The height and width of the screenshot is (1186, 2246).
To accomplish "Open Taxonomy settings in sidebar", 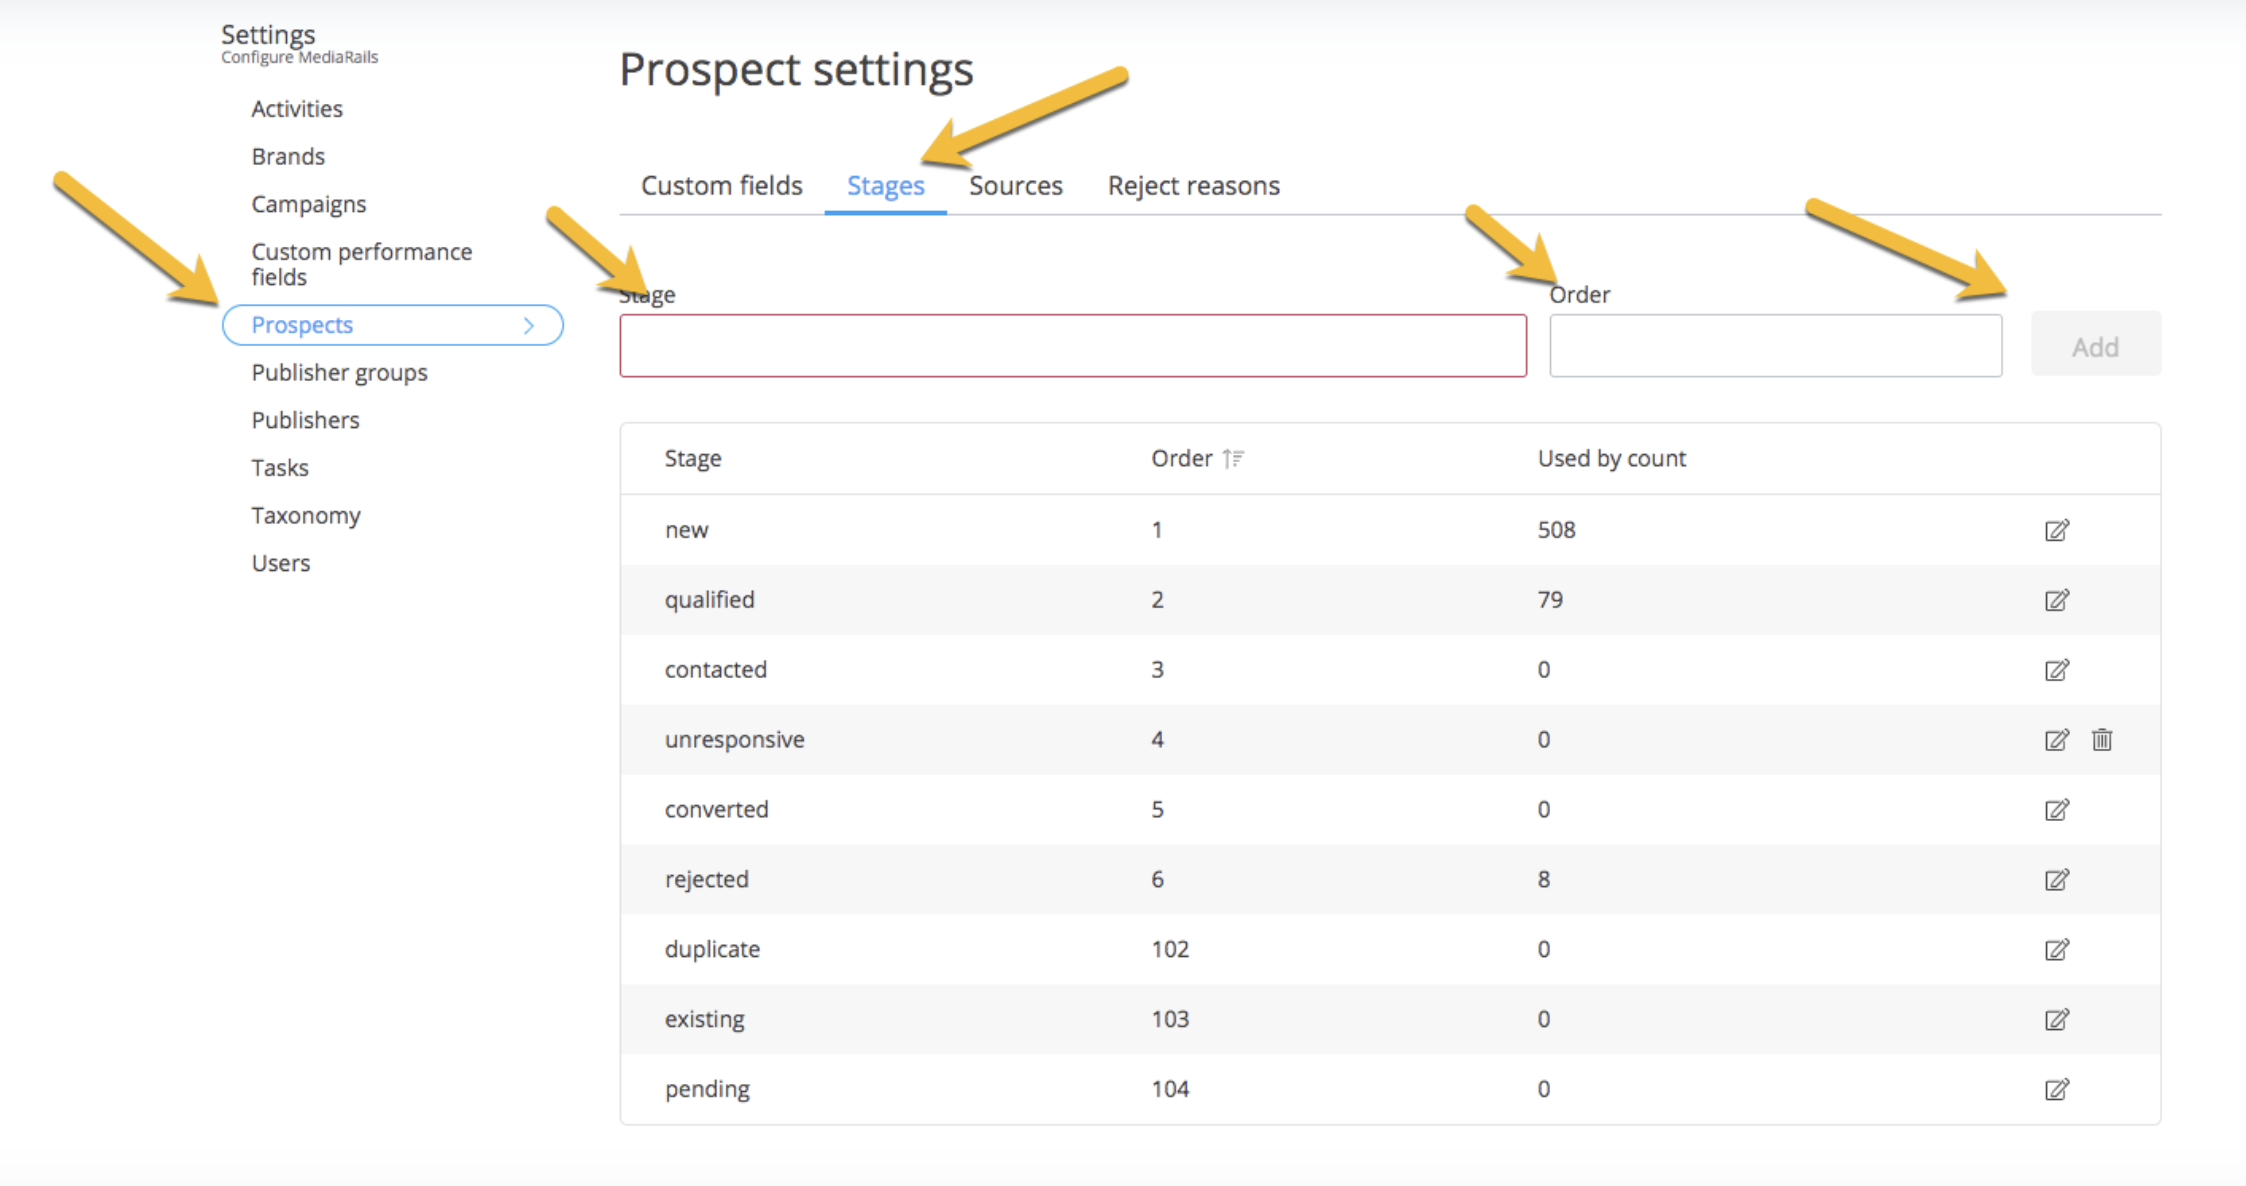I will [305, 516].
